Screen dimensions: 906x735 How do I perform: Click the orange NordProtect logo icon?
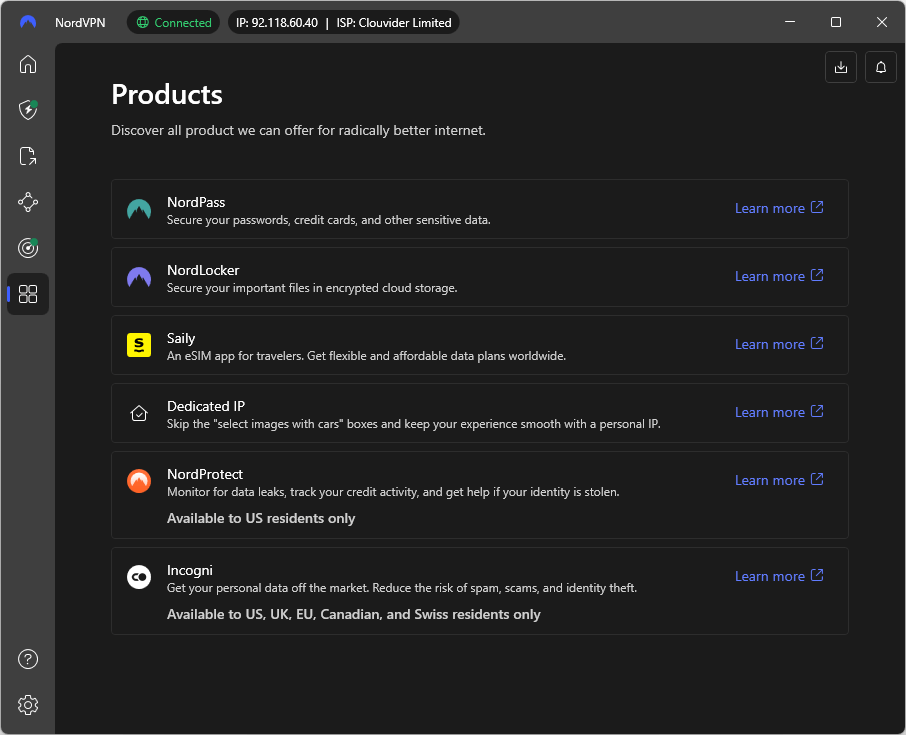tap(139, 481)
